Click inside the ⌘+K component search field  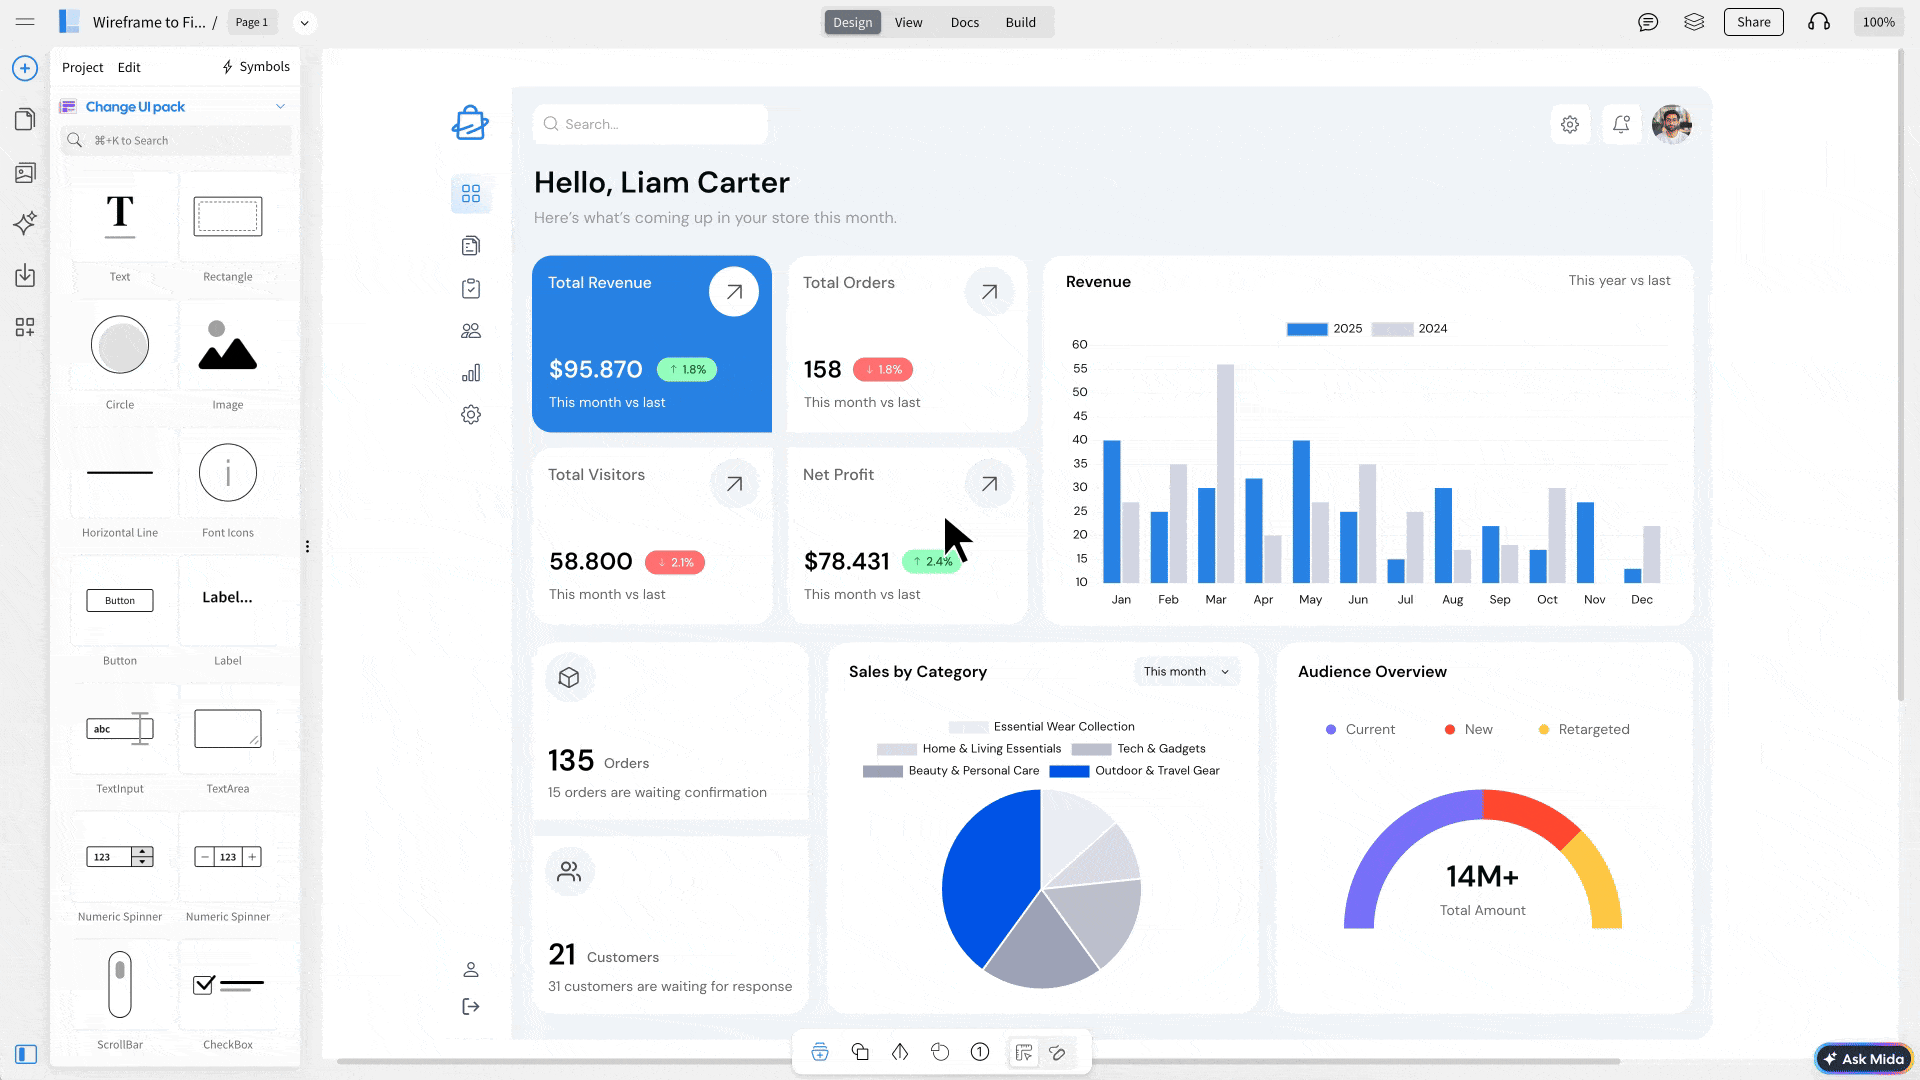click(x=175, y=140)
